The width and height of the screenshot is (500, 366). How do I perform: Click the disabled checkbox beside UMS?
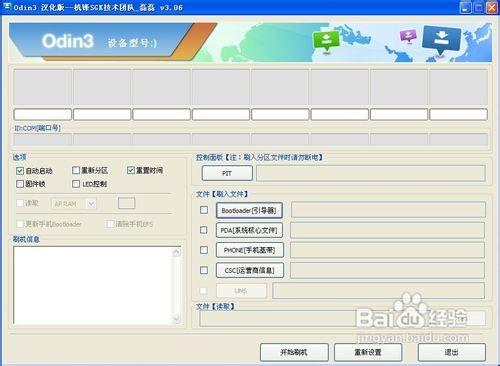coord(203,291)
